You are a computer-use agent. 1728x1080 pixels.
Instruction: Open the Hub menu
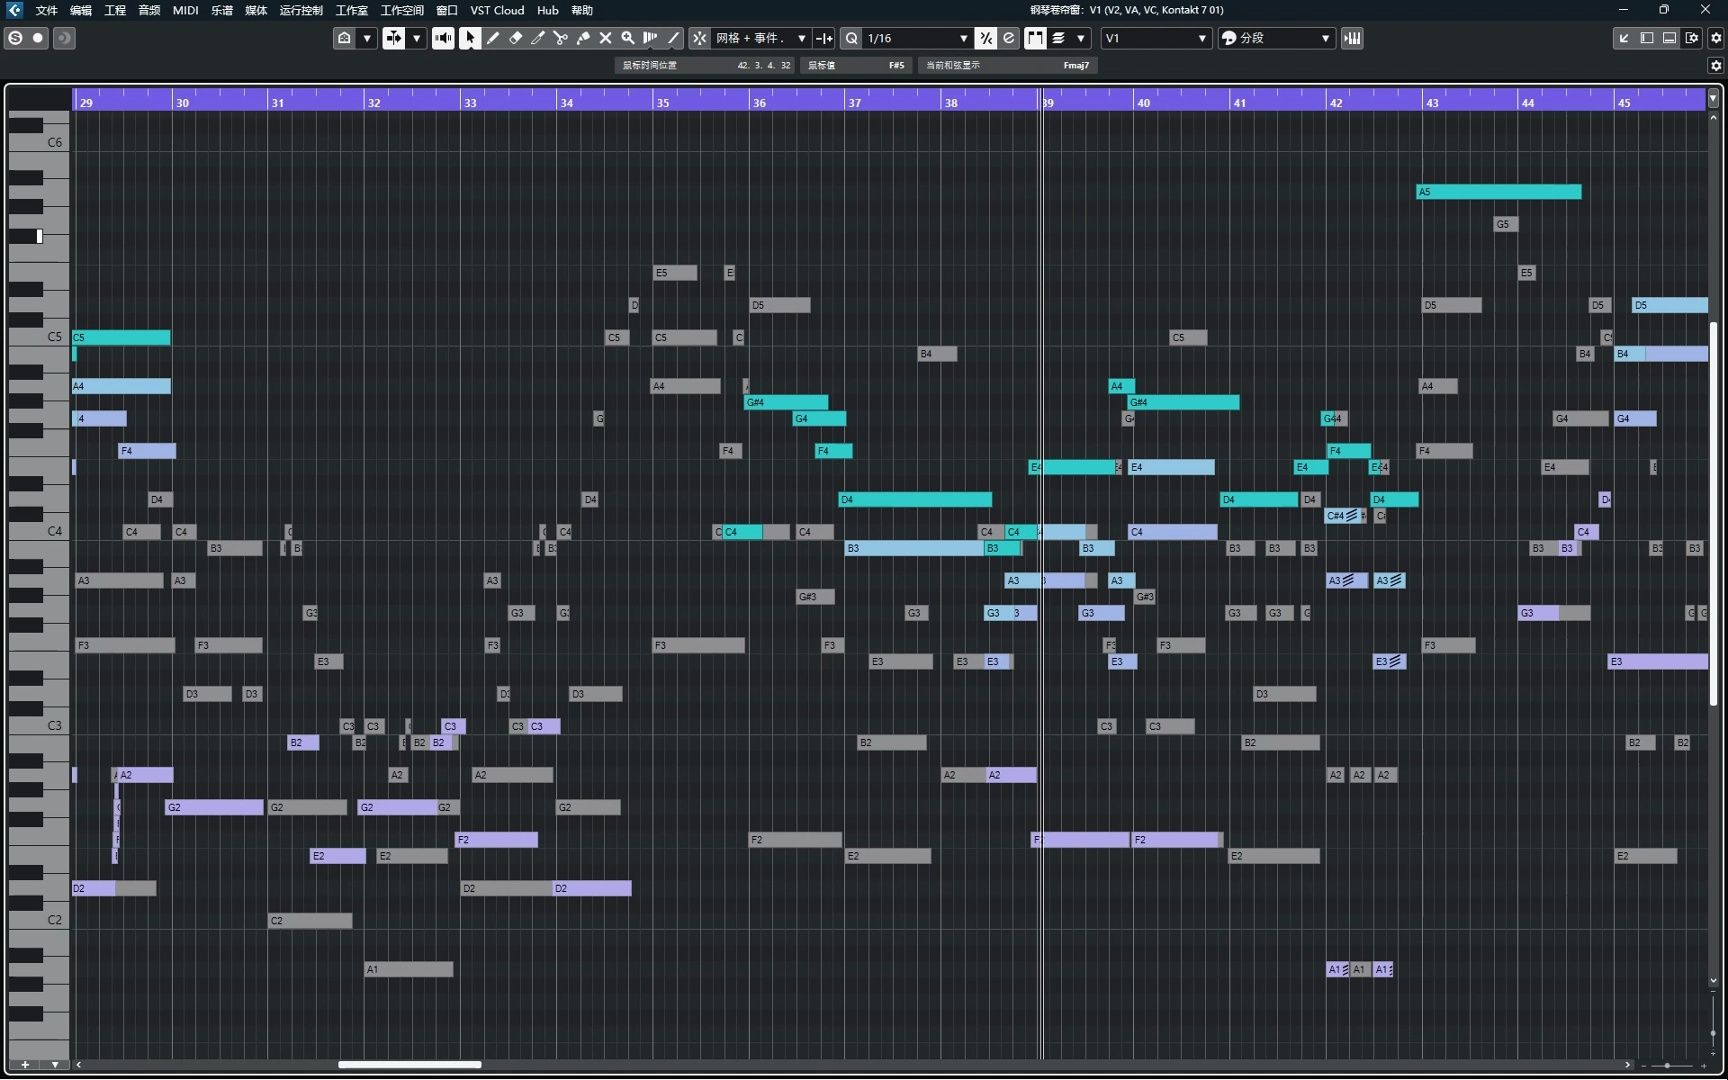click(548, 10)
